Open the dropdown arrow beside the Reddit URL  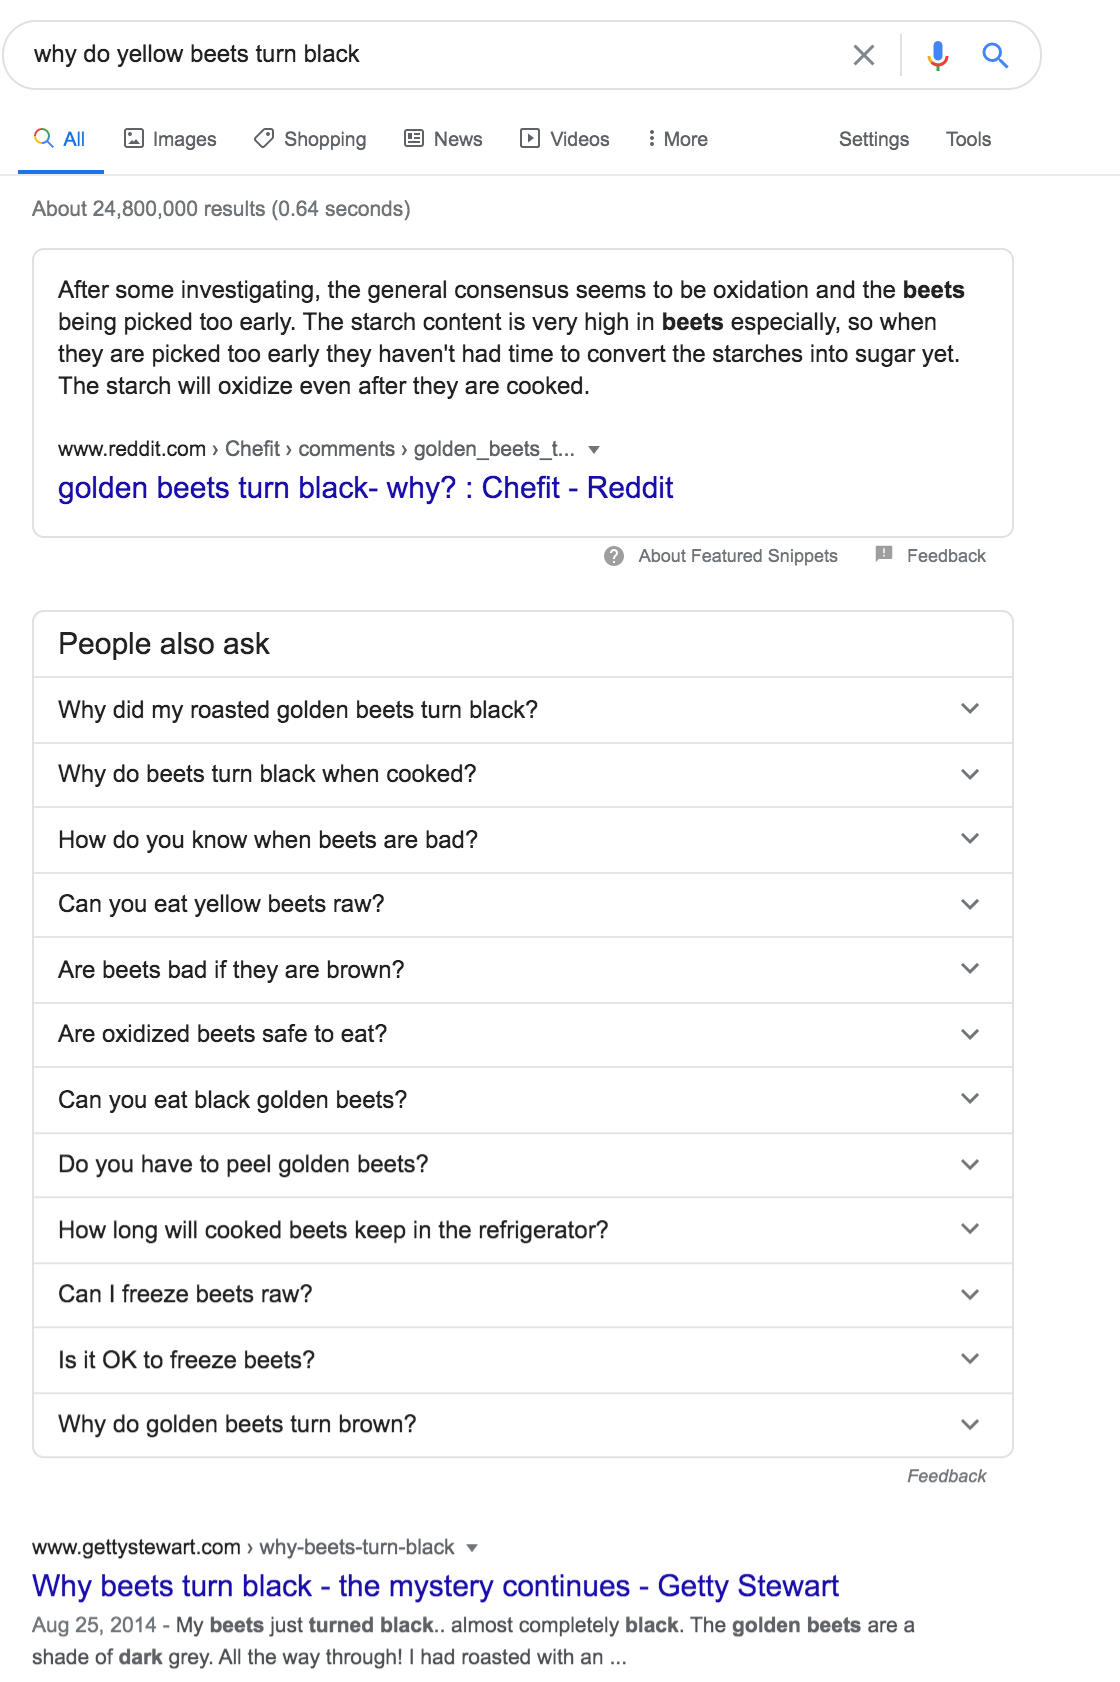point(594,449)
